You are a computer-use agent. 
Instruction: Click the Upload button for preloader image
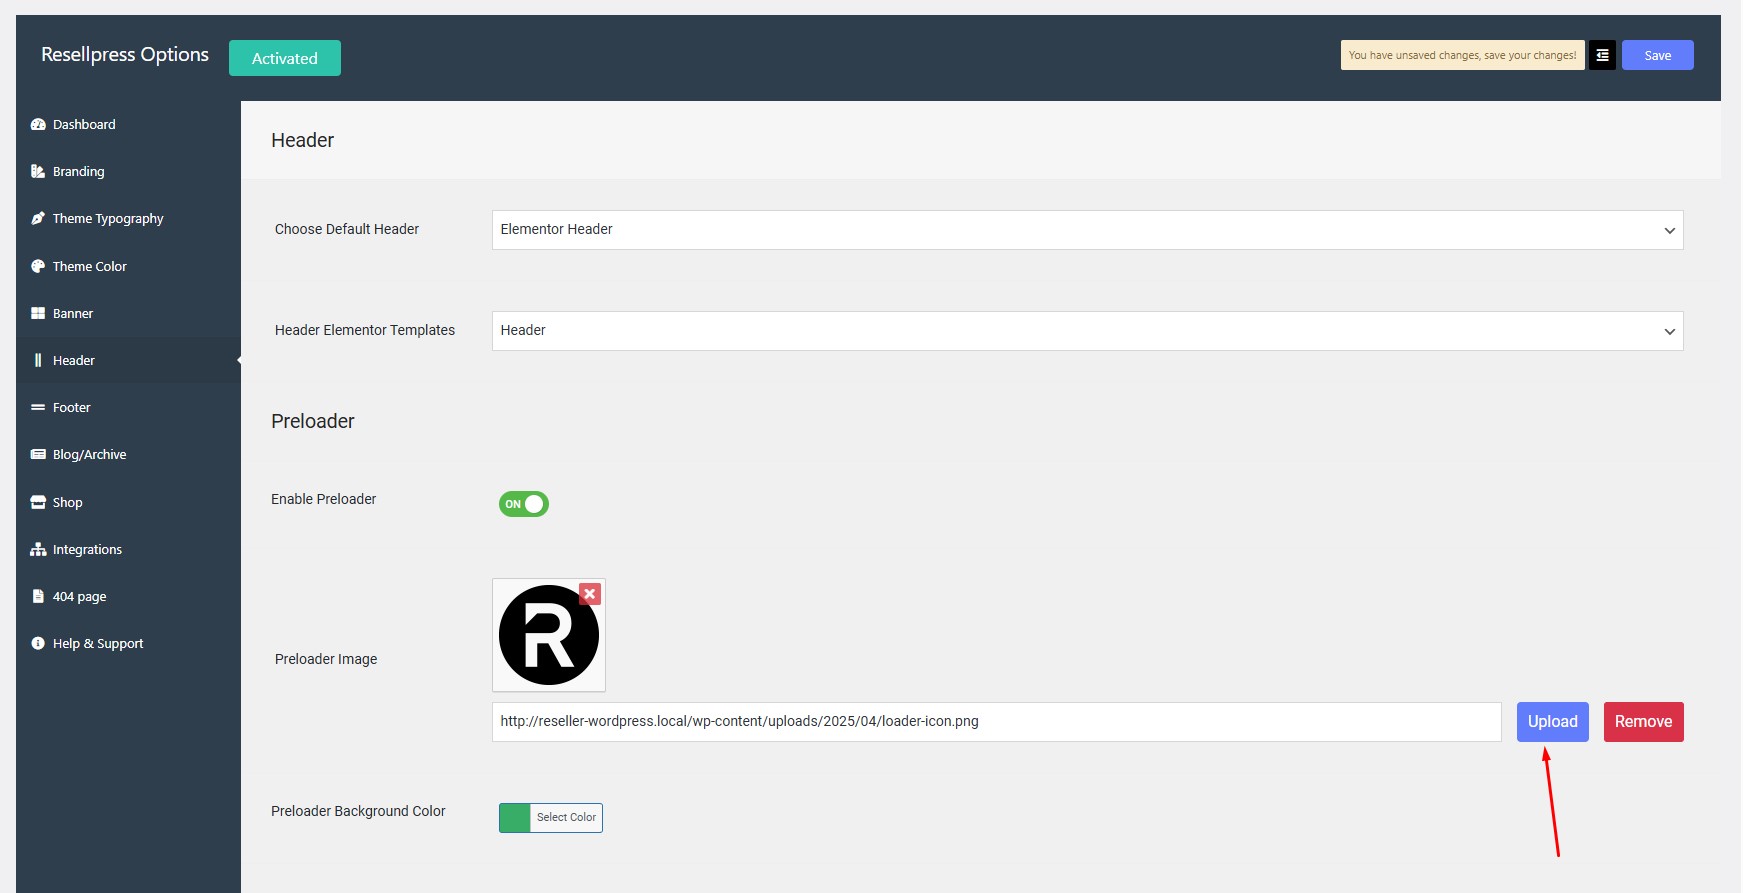tap(1552, 722)
